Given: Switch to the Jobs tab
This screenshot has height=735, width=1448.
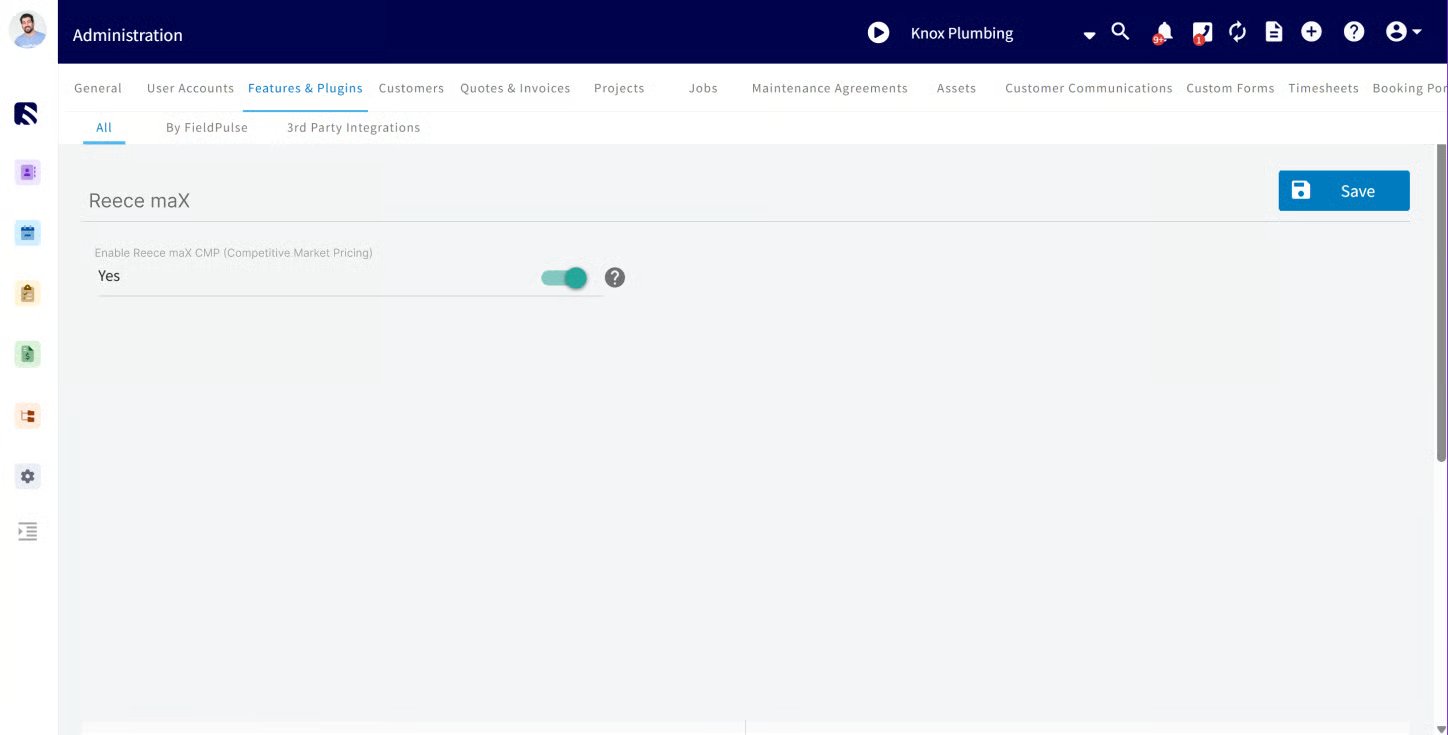Looking at the screenshot, I should pos(703,88).
